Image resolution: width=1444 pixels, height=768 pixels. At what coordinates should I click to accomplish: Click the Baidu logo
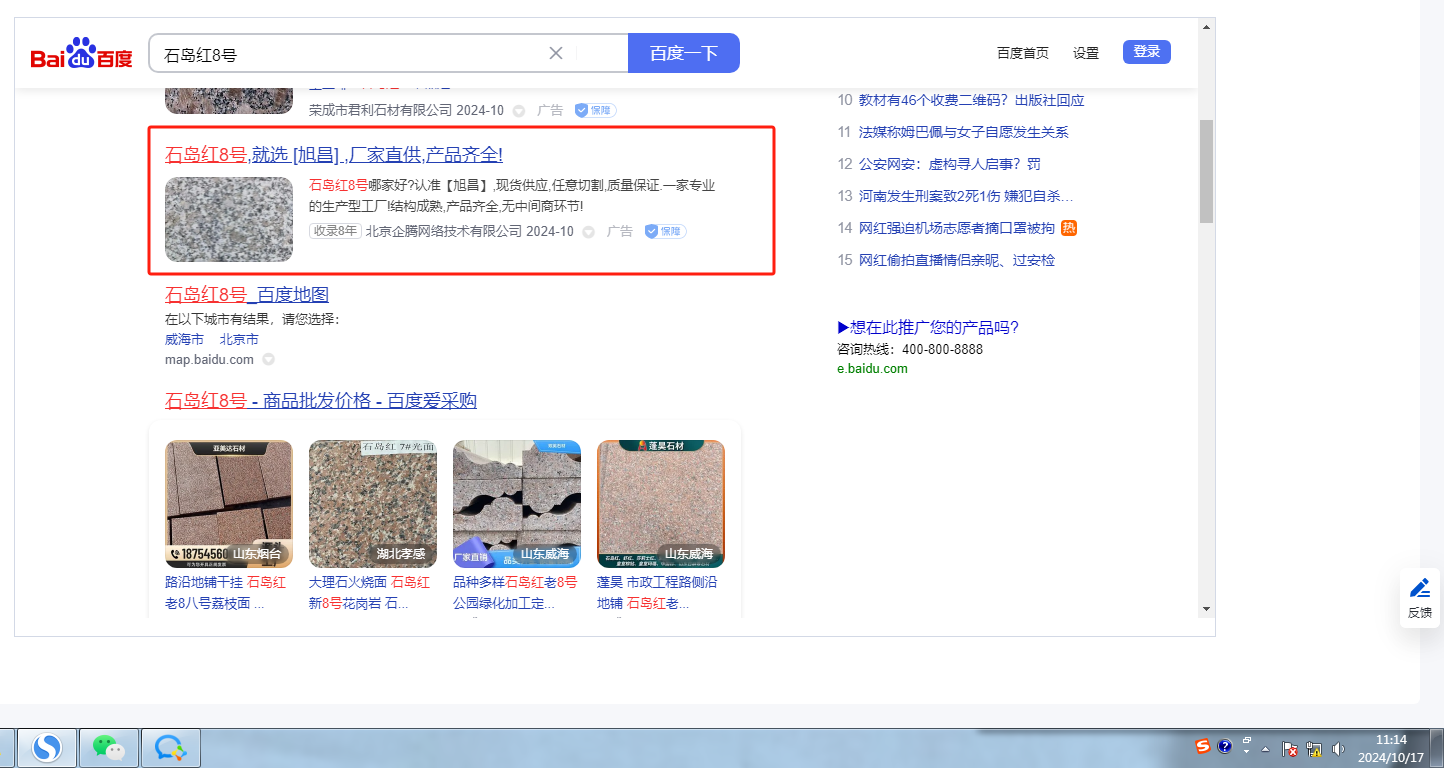(x=81, y=54)
